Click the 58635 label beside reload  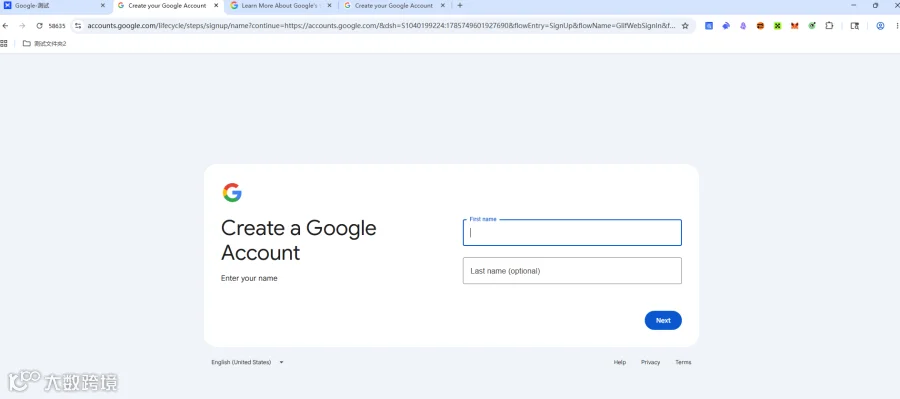coord(57,26)
